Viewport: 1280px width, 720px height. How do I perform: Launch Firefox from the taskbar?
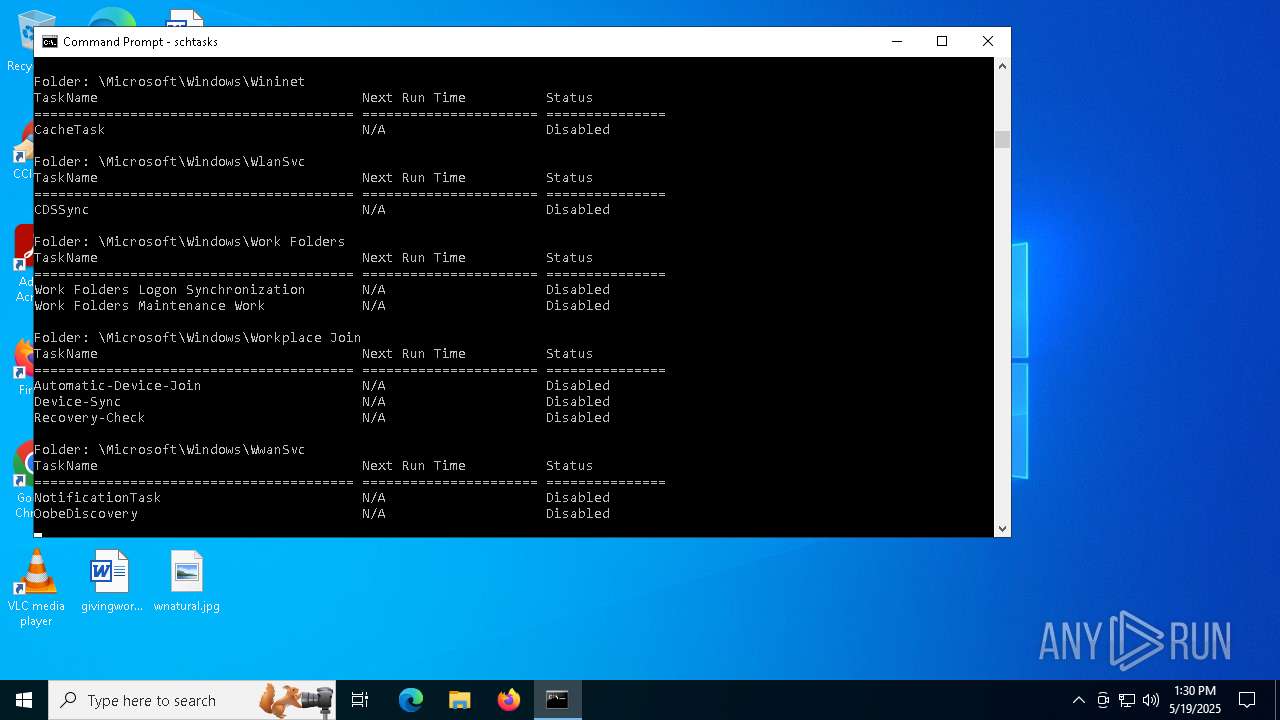point(509,700)
